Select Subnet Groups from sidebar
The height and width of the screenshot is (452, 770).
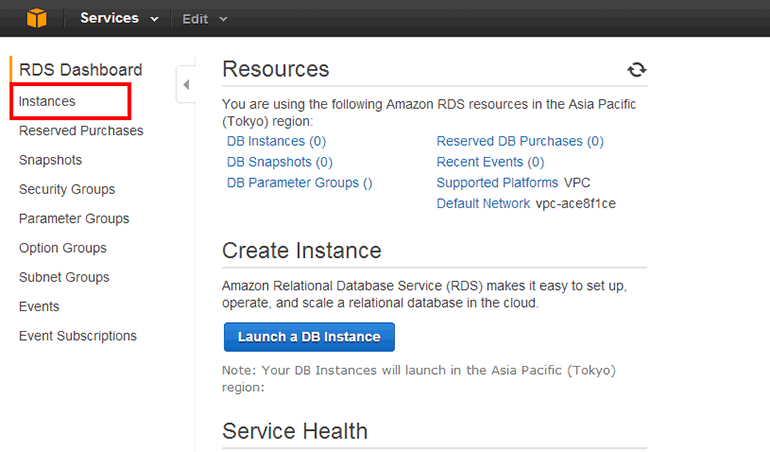click(64, 277)
